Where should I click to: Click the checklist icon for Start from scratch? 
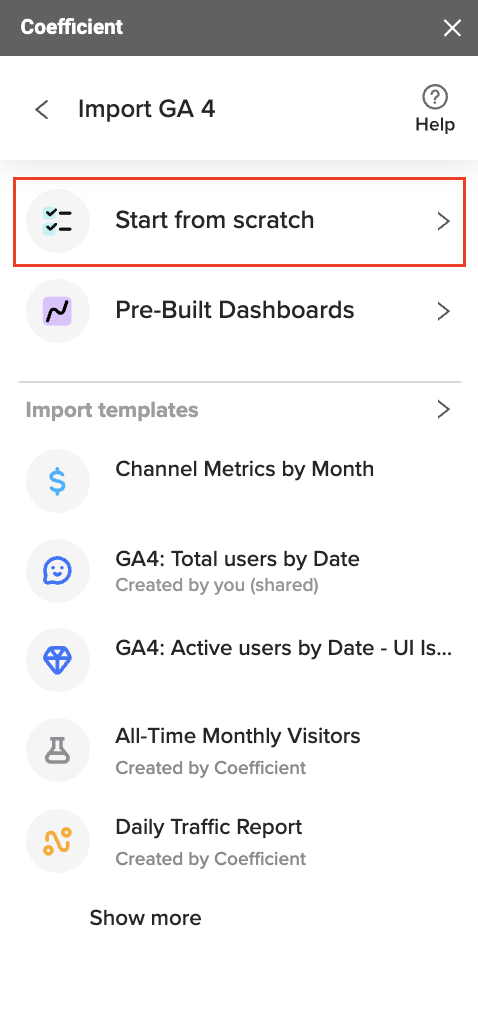[57, 221]
